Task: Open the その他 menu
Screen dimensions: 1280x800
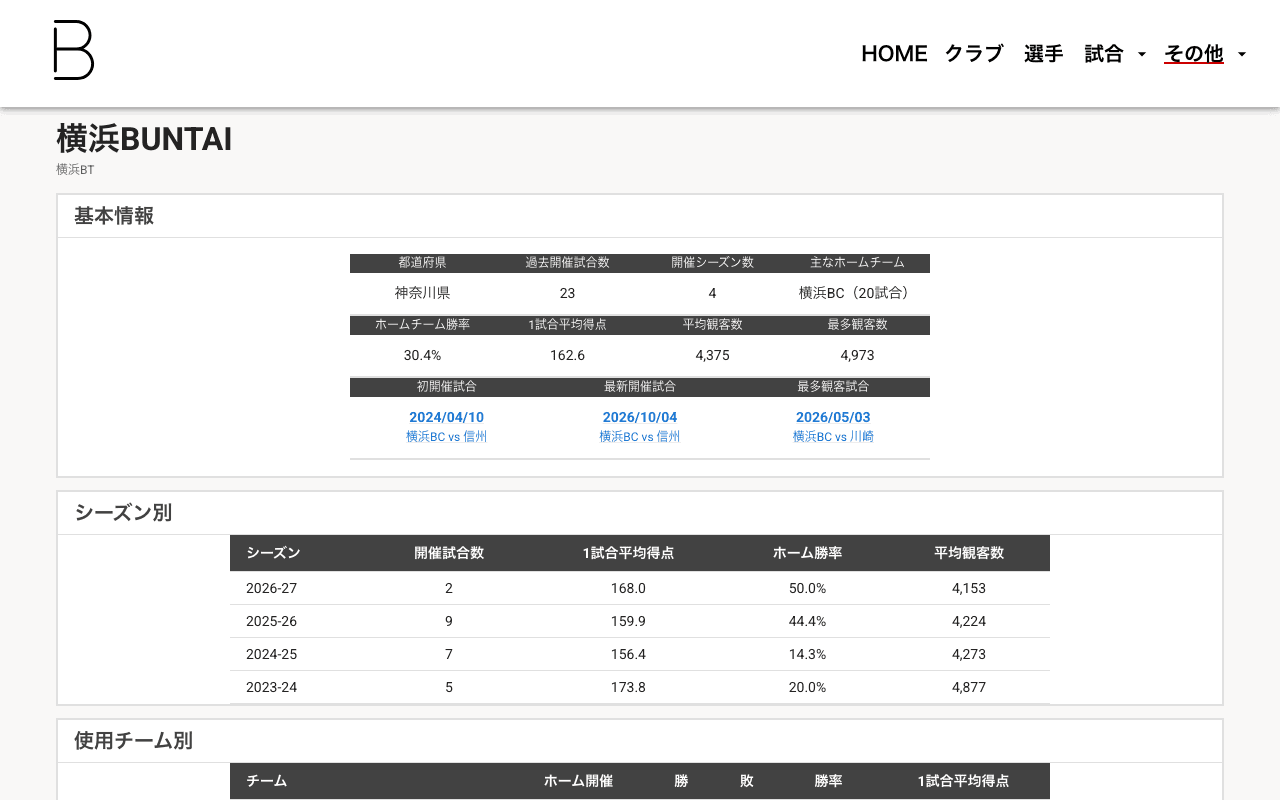Action: 1194,54
